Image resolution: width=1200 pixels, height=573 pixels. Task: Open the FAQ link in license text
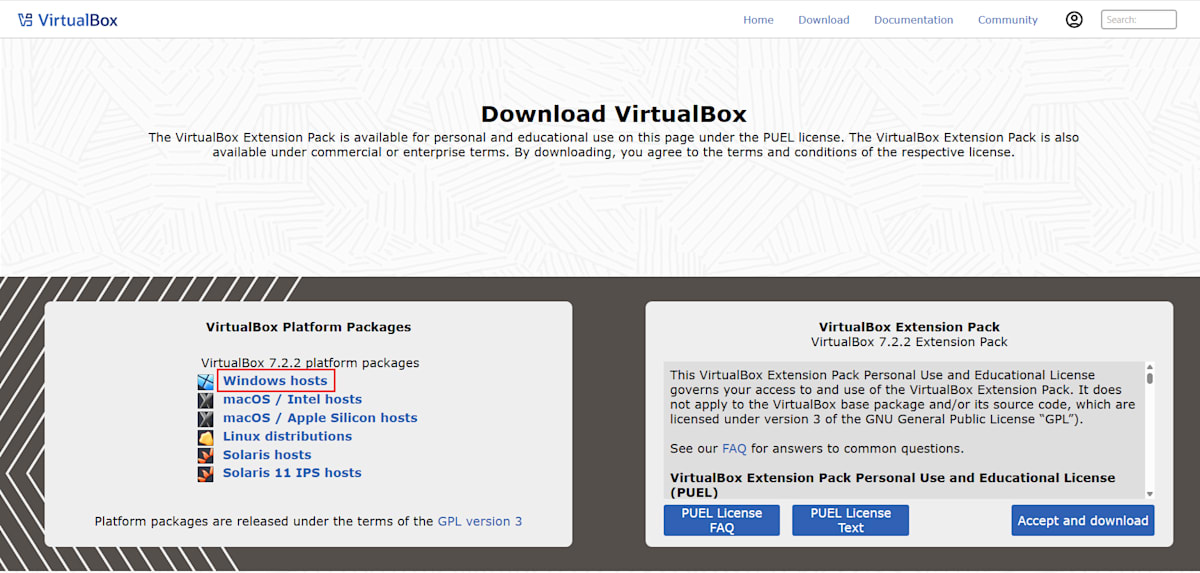734,449
